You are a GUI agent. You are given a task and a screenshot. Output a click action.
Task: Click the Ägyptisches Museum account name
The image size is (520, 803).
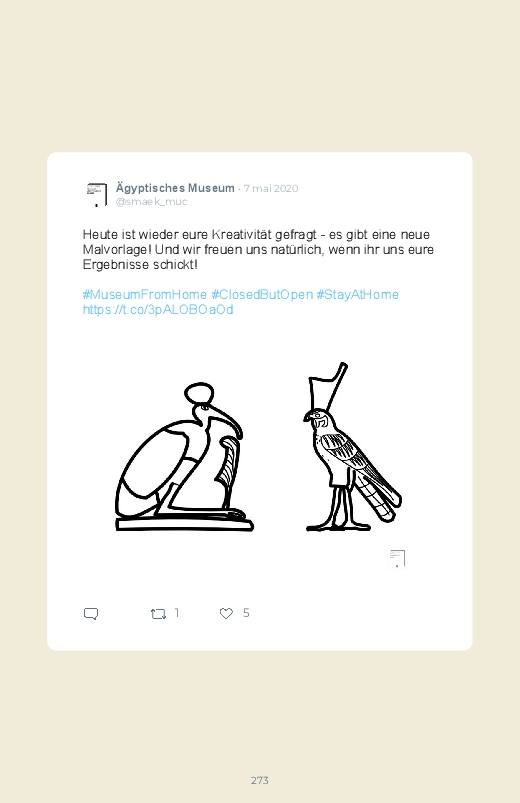point(175,188)
